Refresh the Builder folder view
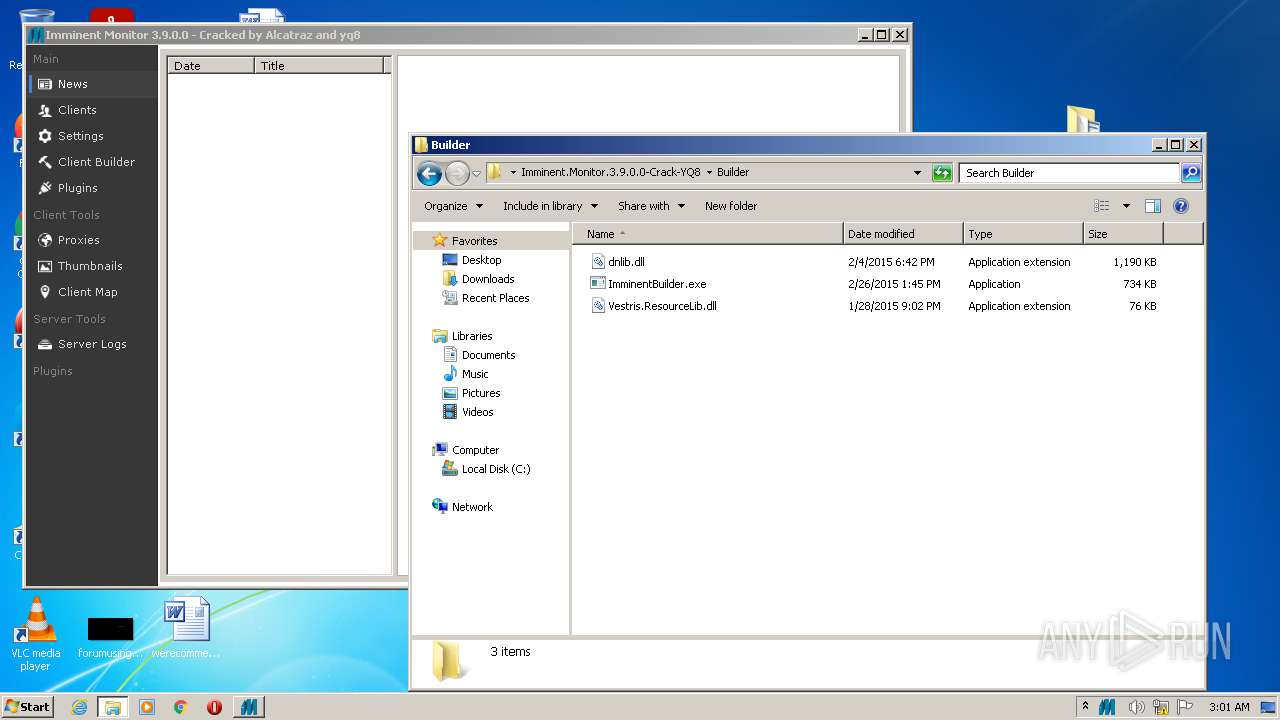The height and width of the screenshot is (720, 1280). click(x=941, y=173)
